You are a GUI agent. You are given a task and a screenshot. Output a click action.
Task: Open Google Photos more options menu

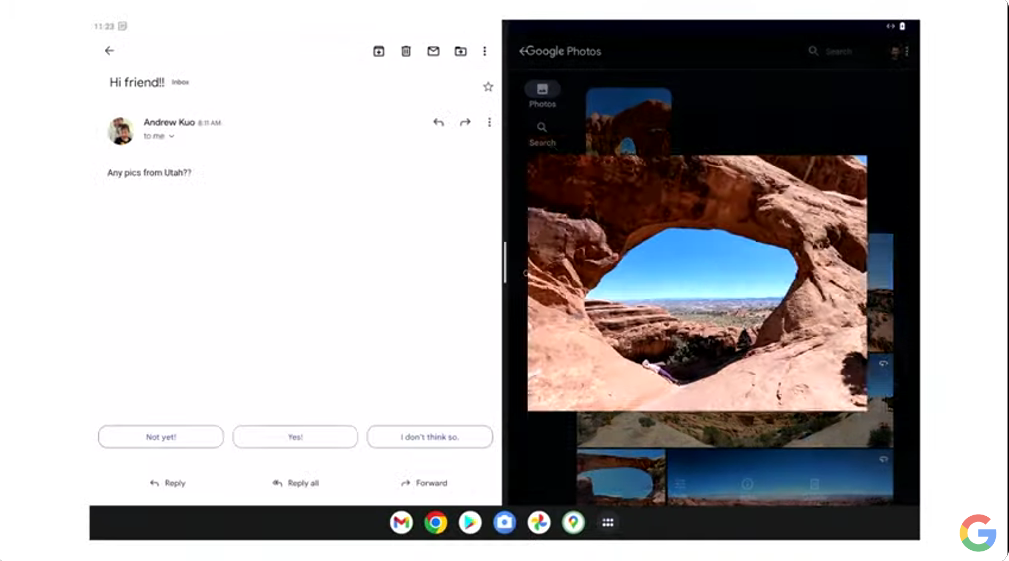tap(907, 51)
